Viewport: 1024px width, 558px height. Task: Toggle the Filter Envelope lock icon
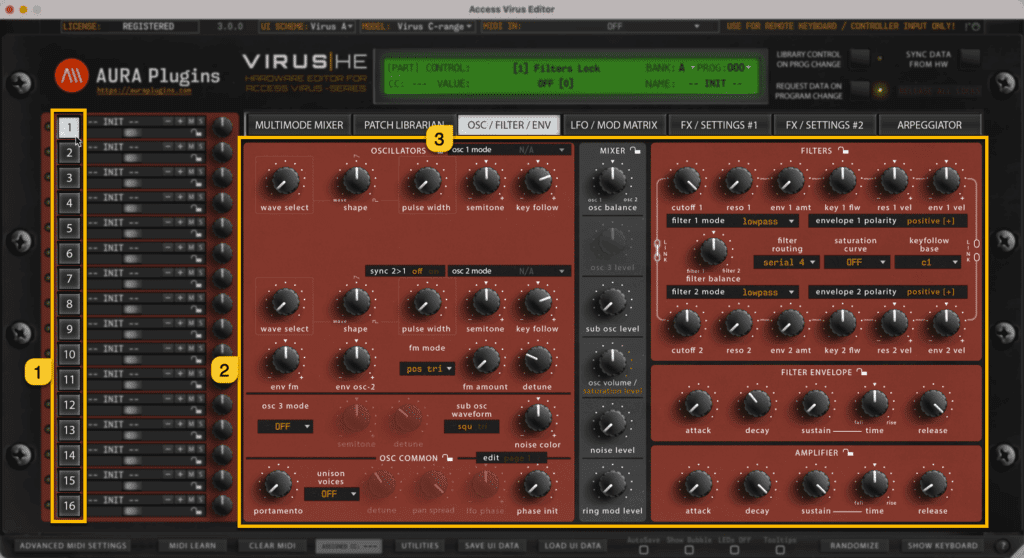point(862,372)
